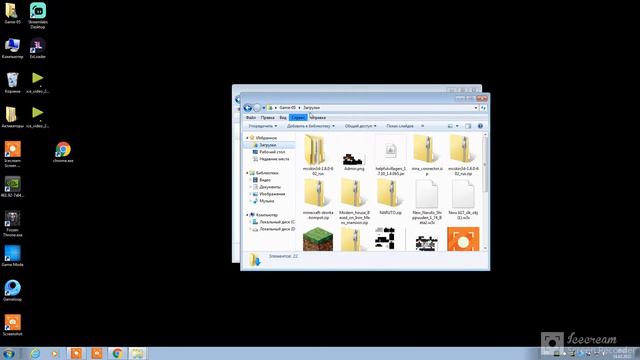
Task: Toggle the preview pane button
Action: (468, 126)
